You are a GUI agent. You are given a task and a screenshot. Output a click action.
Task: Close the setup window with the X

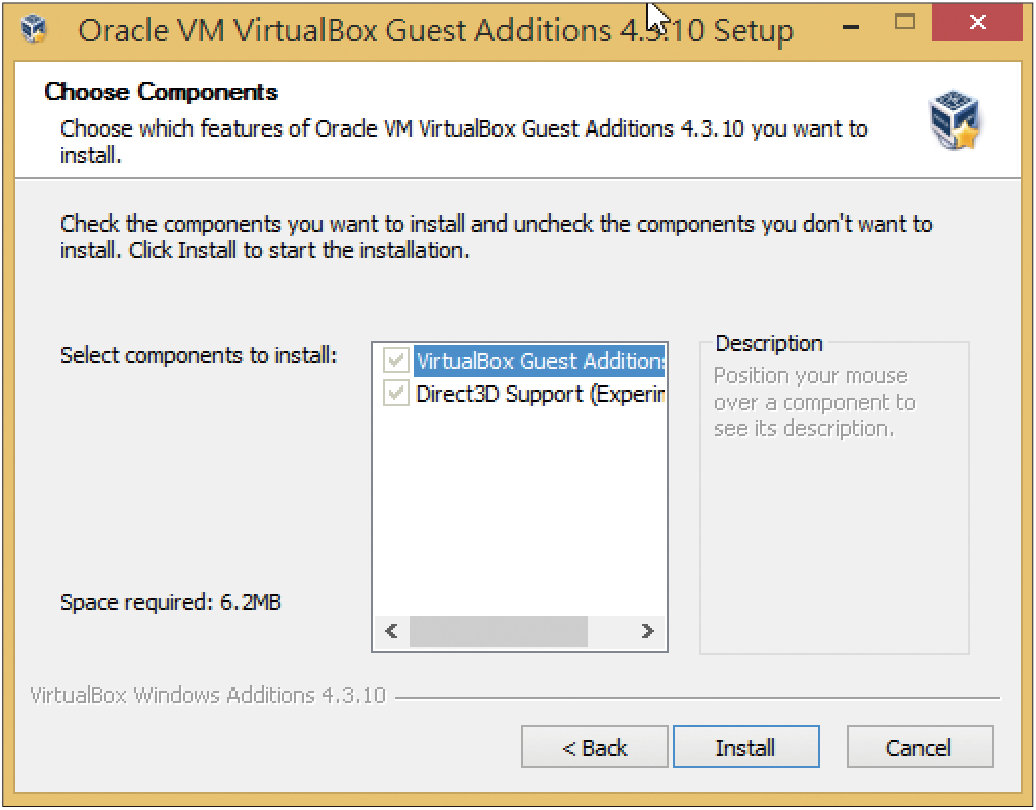(x=977, y=22)
